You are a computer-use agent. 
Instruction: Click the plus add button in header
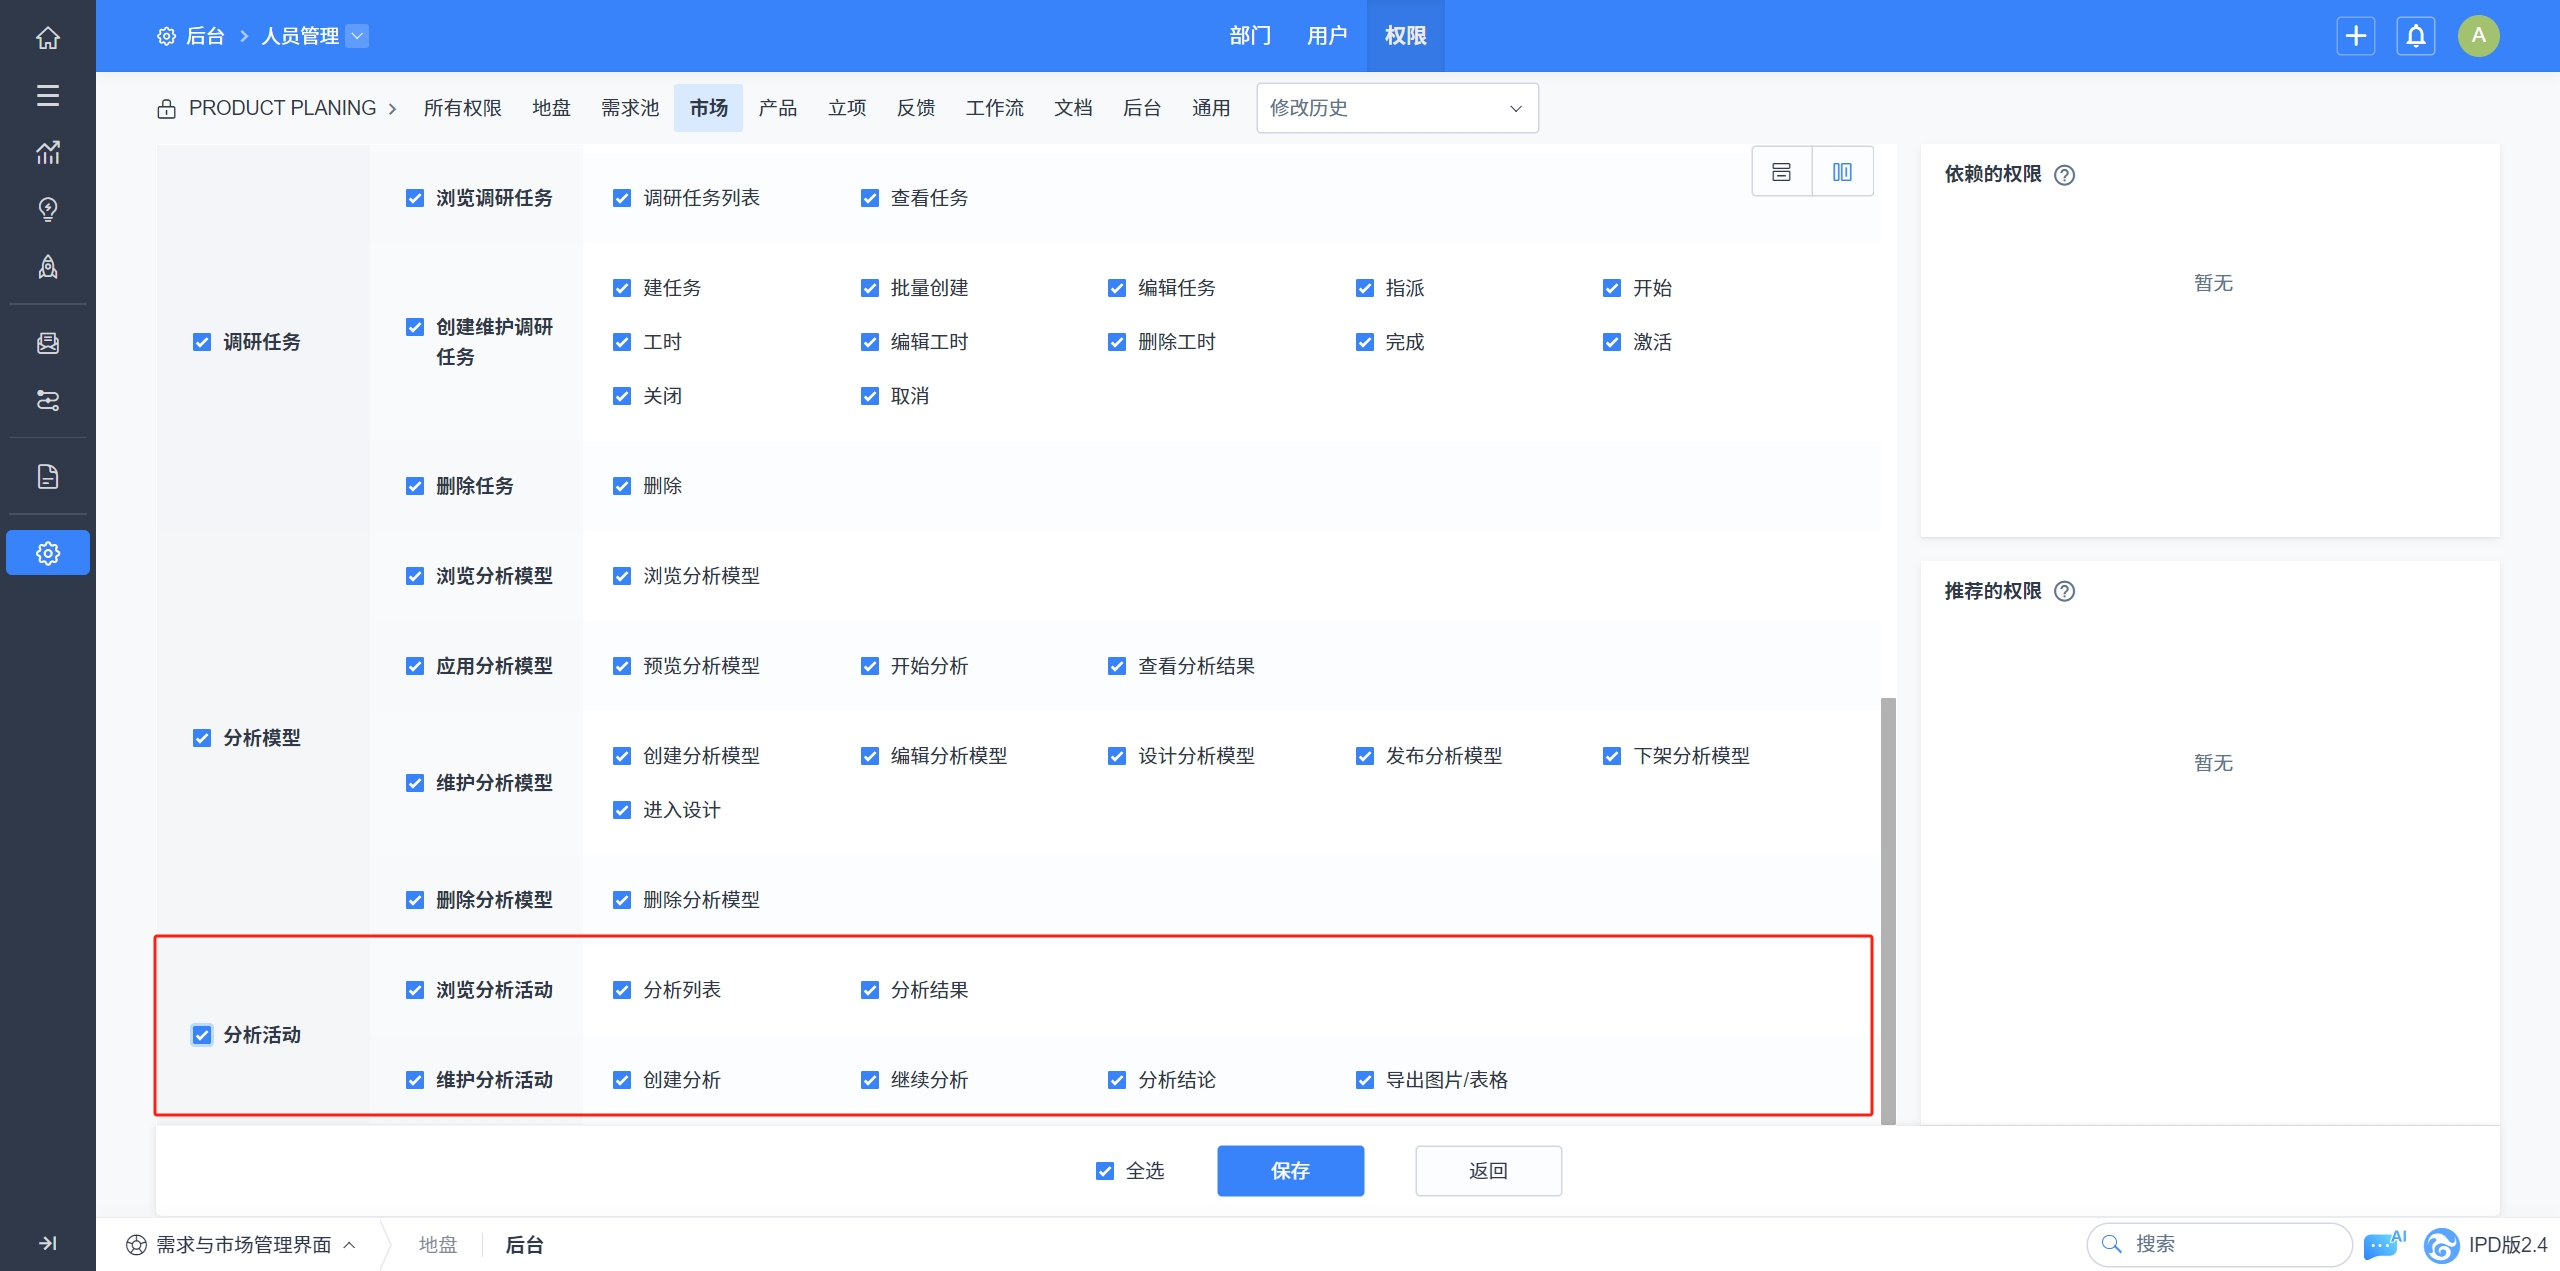[2356, 36]
